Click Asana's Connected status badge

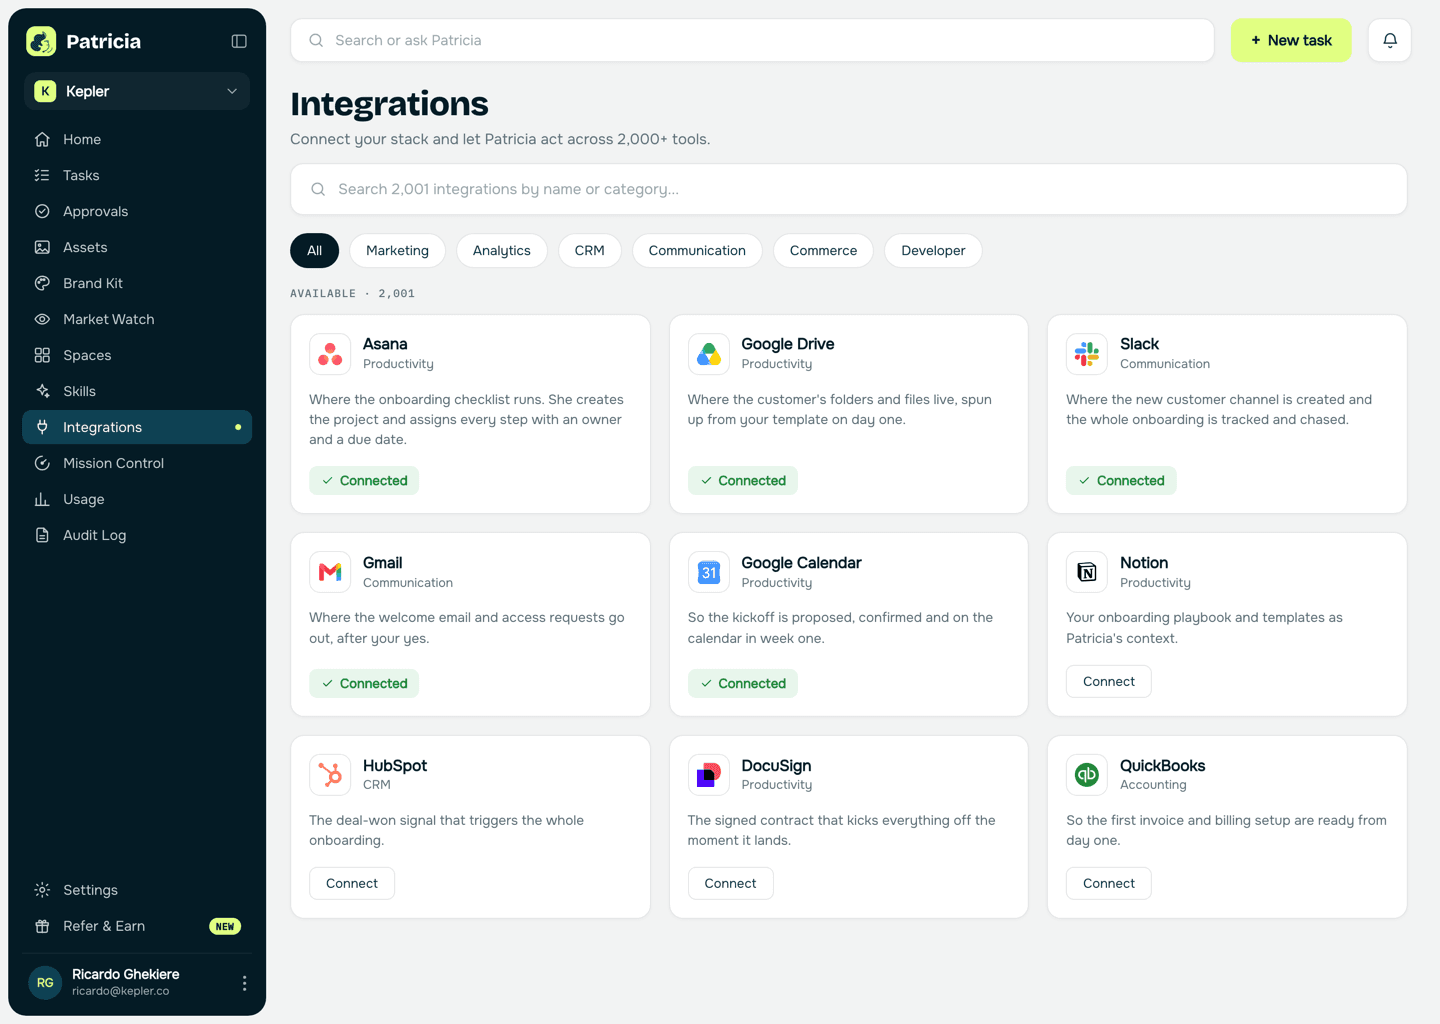(x=364, y=481)
